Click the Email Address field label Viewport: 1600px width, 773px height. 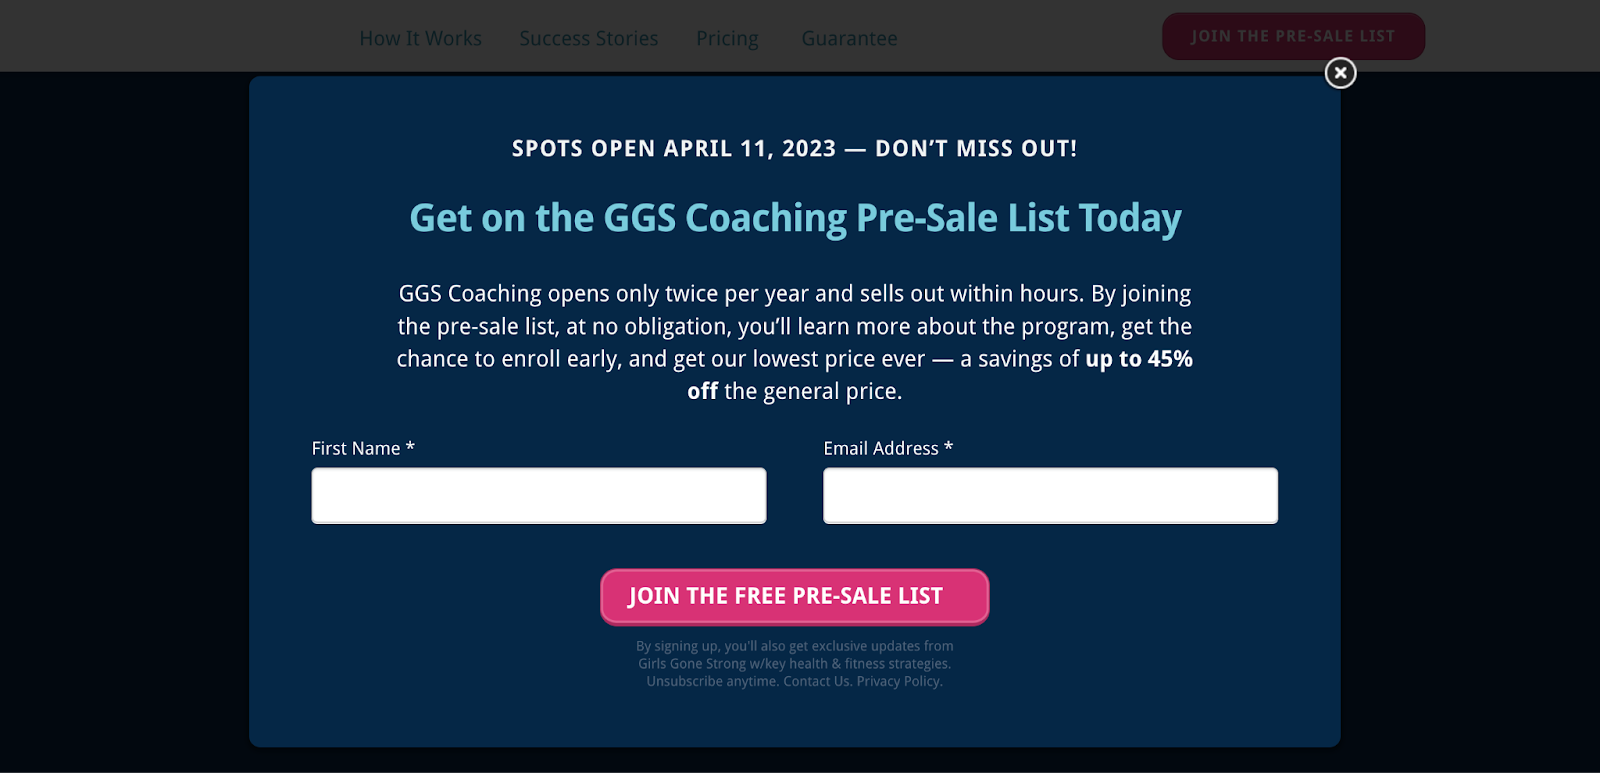coord(888,448)
